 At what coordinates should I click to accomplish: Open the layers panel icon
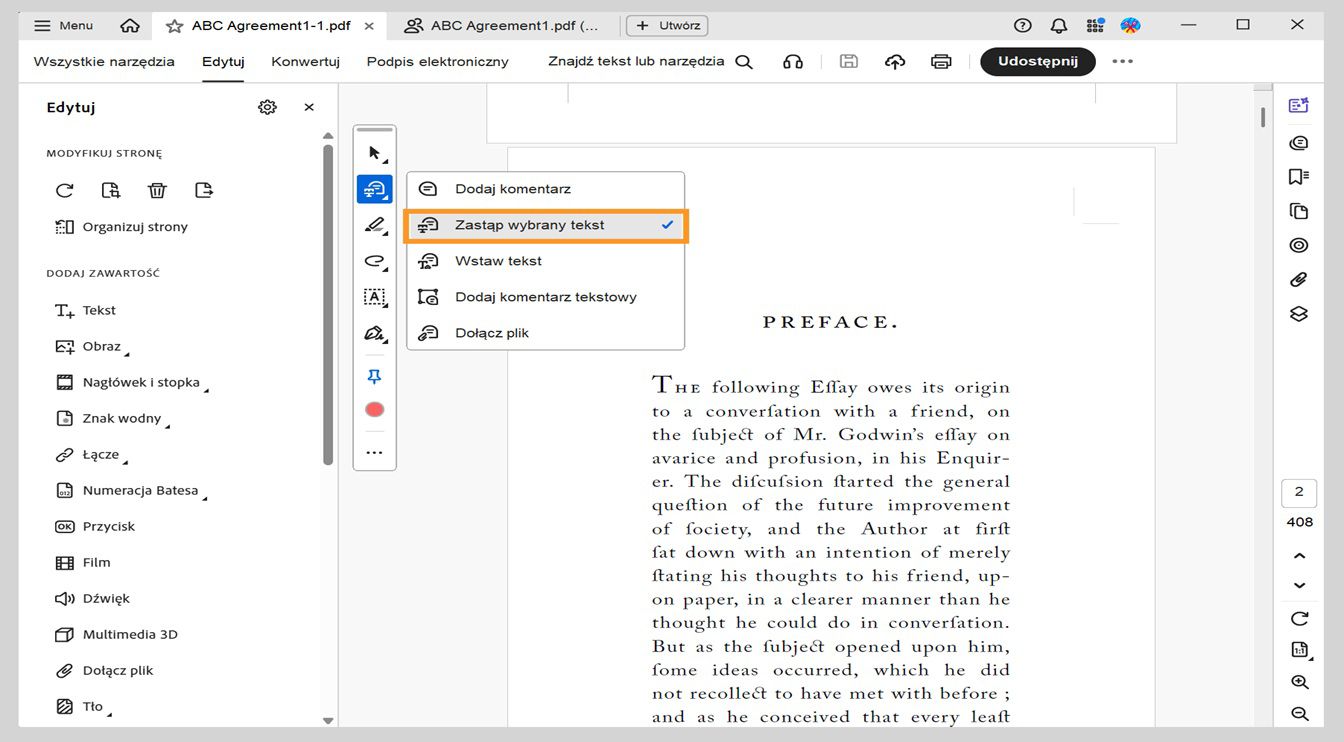point(1299,314)
